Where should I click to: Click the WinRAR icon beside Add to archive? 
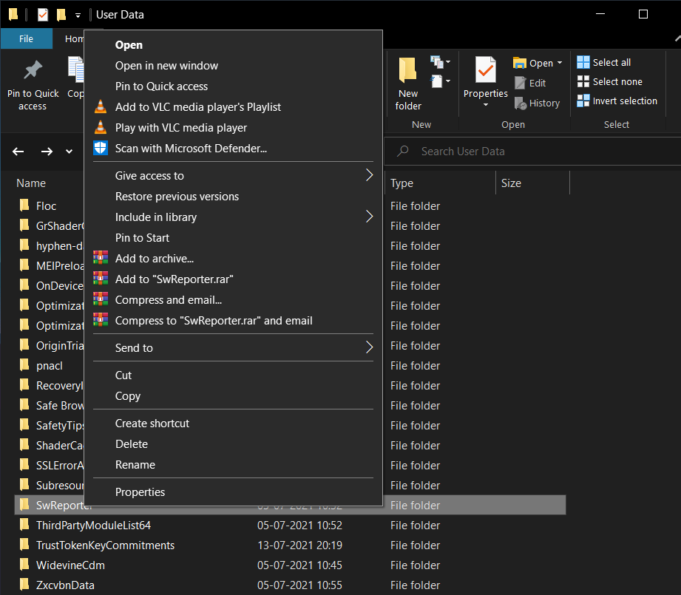pos(100,258)
